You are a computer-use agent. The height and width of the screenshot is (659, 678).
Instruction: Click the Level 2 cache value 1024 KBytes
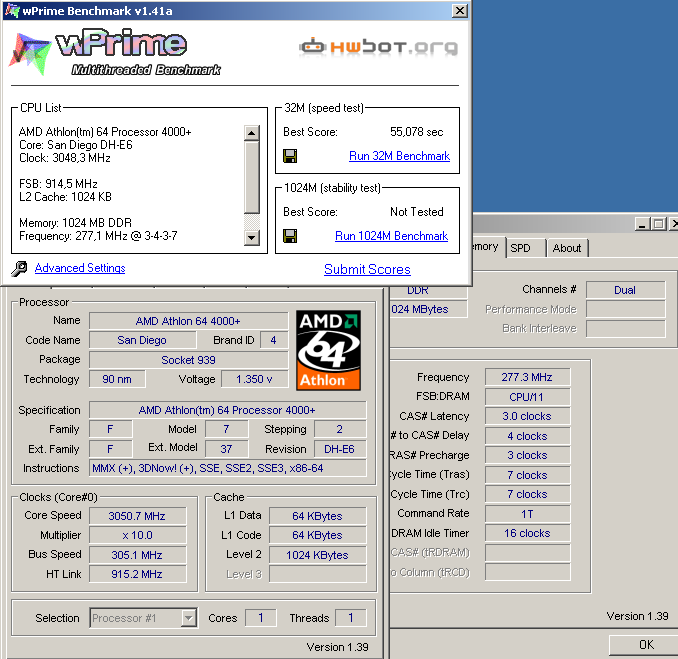(317, 555)
